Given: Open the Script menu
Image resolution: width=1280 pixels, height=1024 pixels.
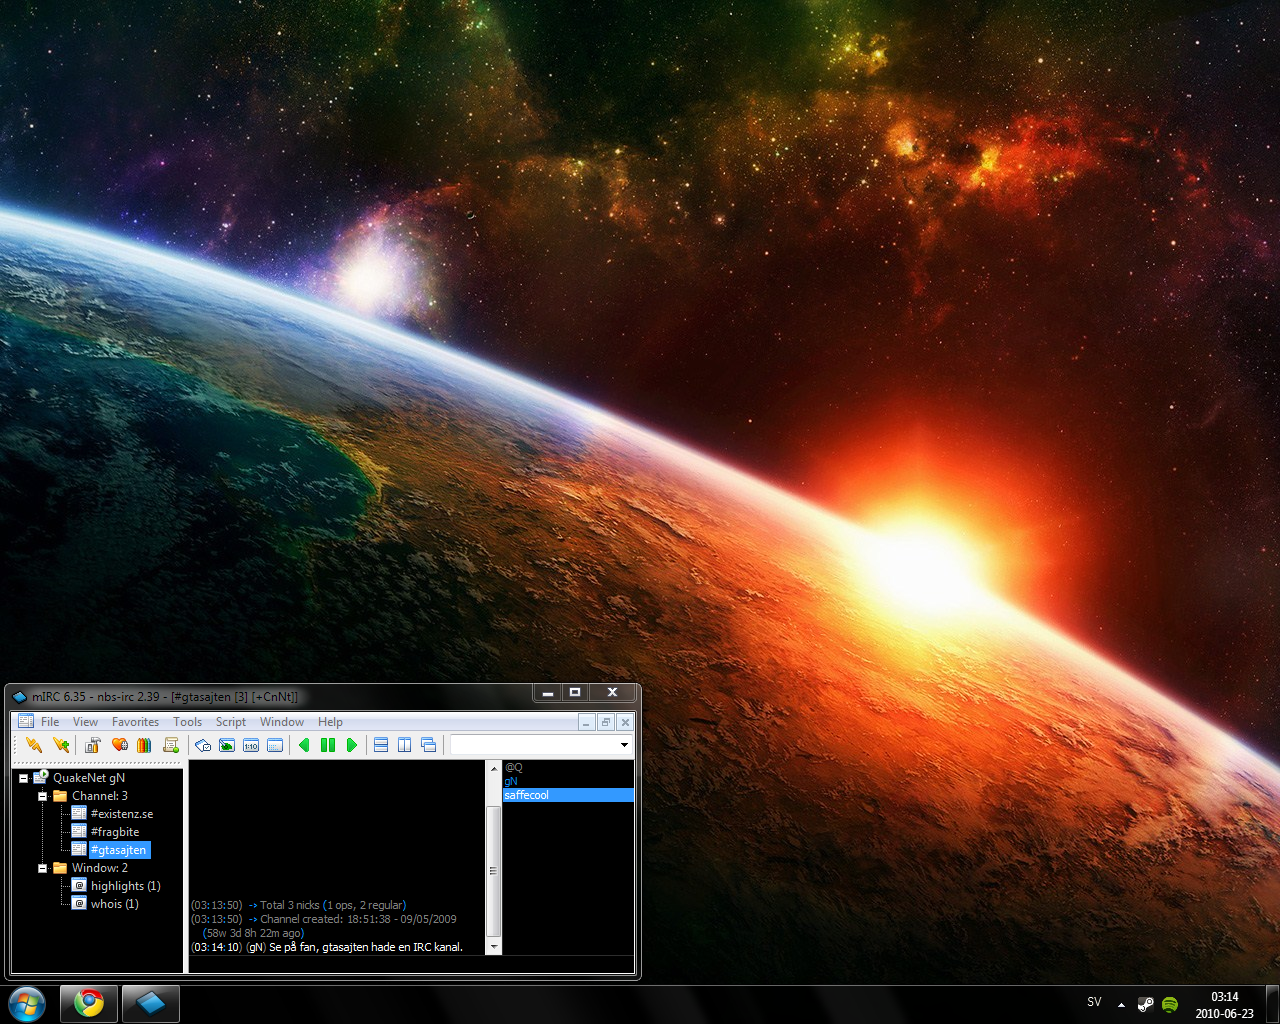Looking at the screenshot, I should click(x=230, y=722).
